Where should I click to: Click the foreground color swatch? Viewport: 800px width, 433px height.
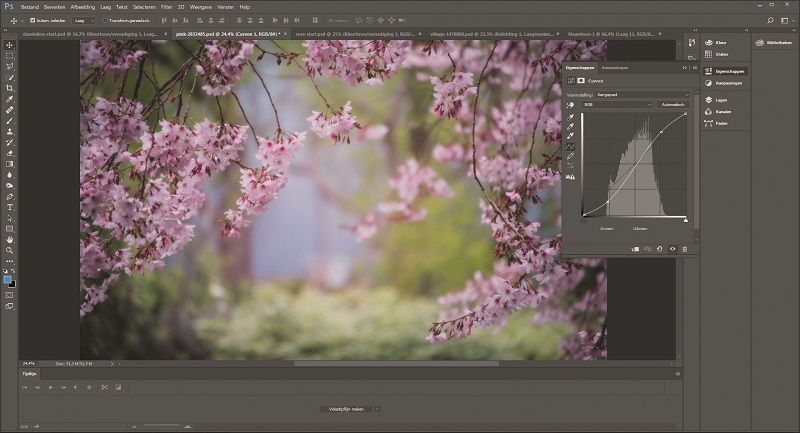point(8,280)
